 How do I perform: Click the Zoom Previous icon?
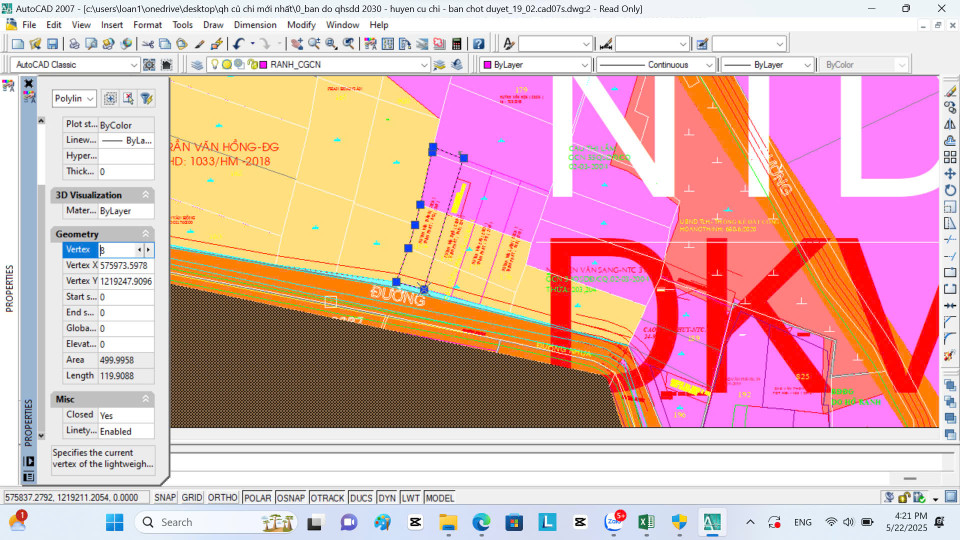click(348, 44)
